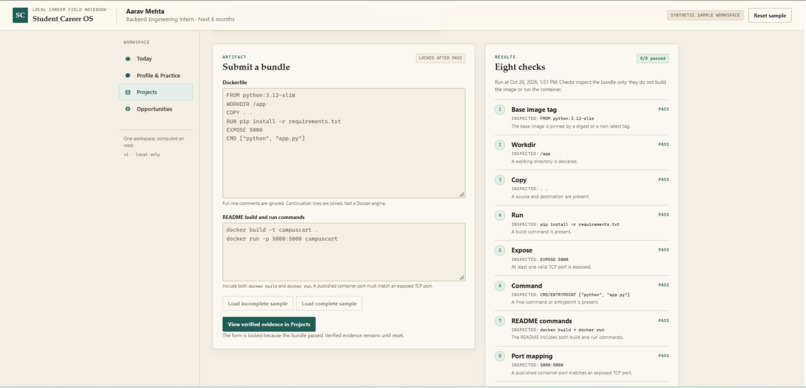This screenshot has height=388, width=806.
Task: Click PASS status for Expose
Action: (x=663, y=250)
